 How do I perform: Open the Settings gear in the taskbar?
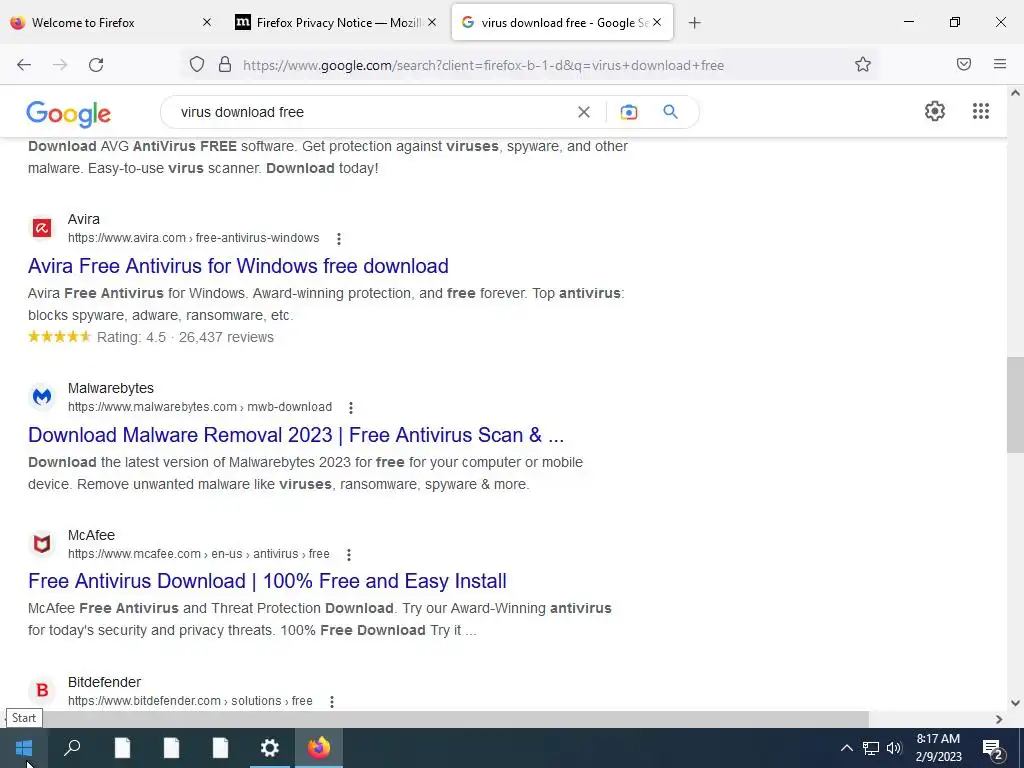pos(269,748)
